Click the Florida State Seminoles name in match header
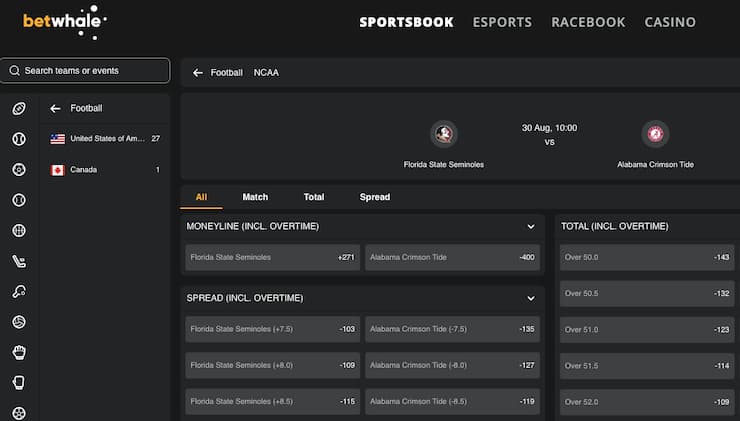 coord(444,165)
